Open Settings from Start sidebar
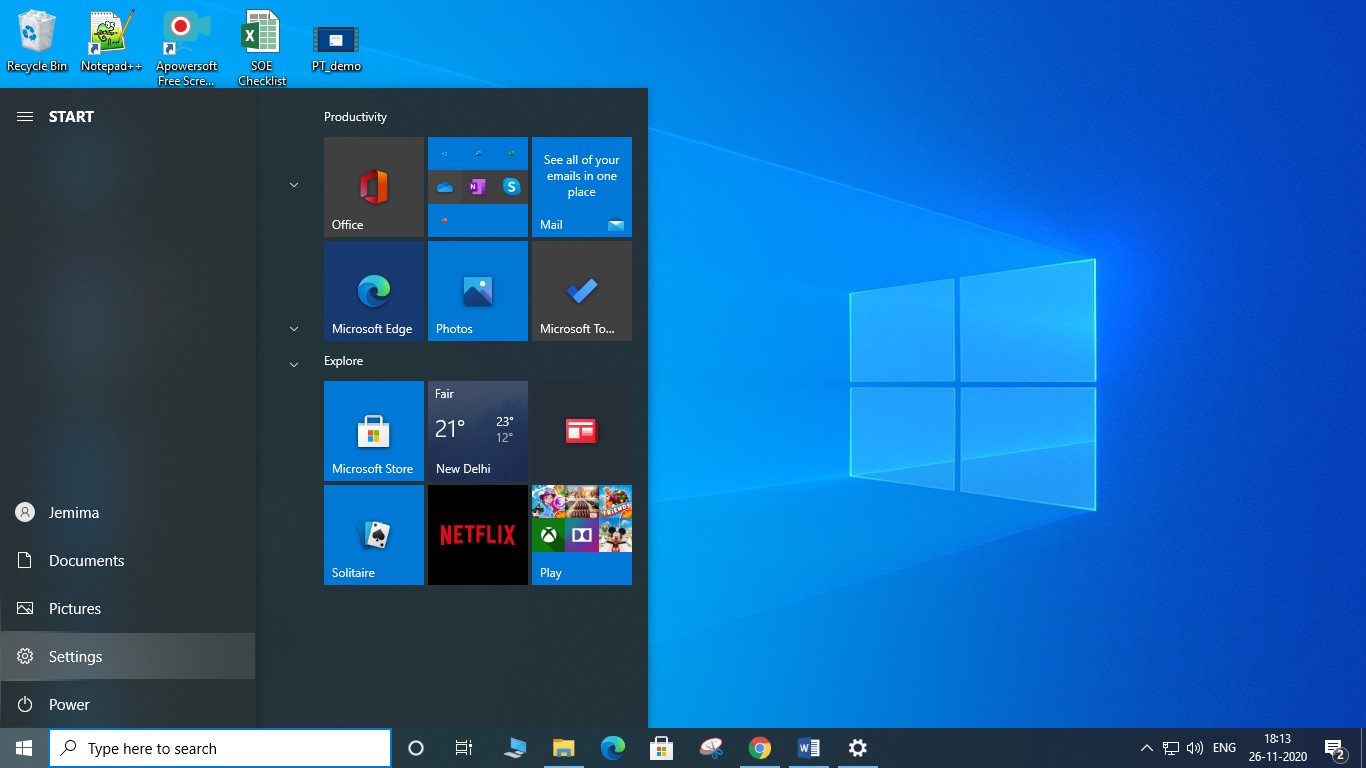1366x768 pixels. click(x=128, y=657)
